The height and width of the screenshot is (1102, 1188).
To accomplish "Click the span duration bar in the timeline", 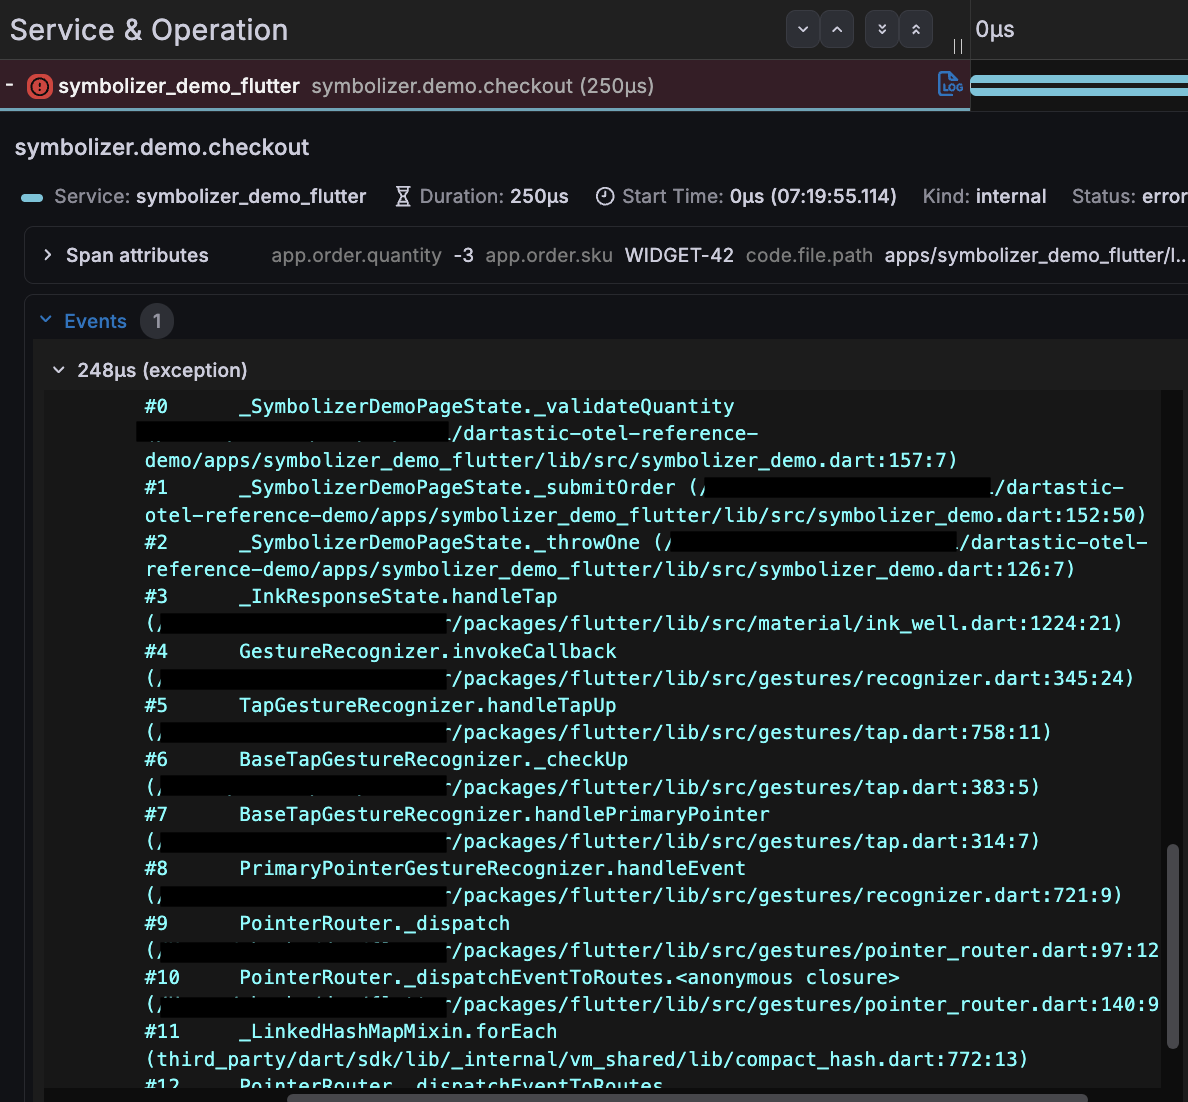I will coord(1079,86).
